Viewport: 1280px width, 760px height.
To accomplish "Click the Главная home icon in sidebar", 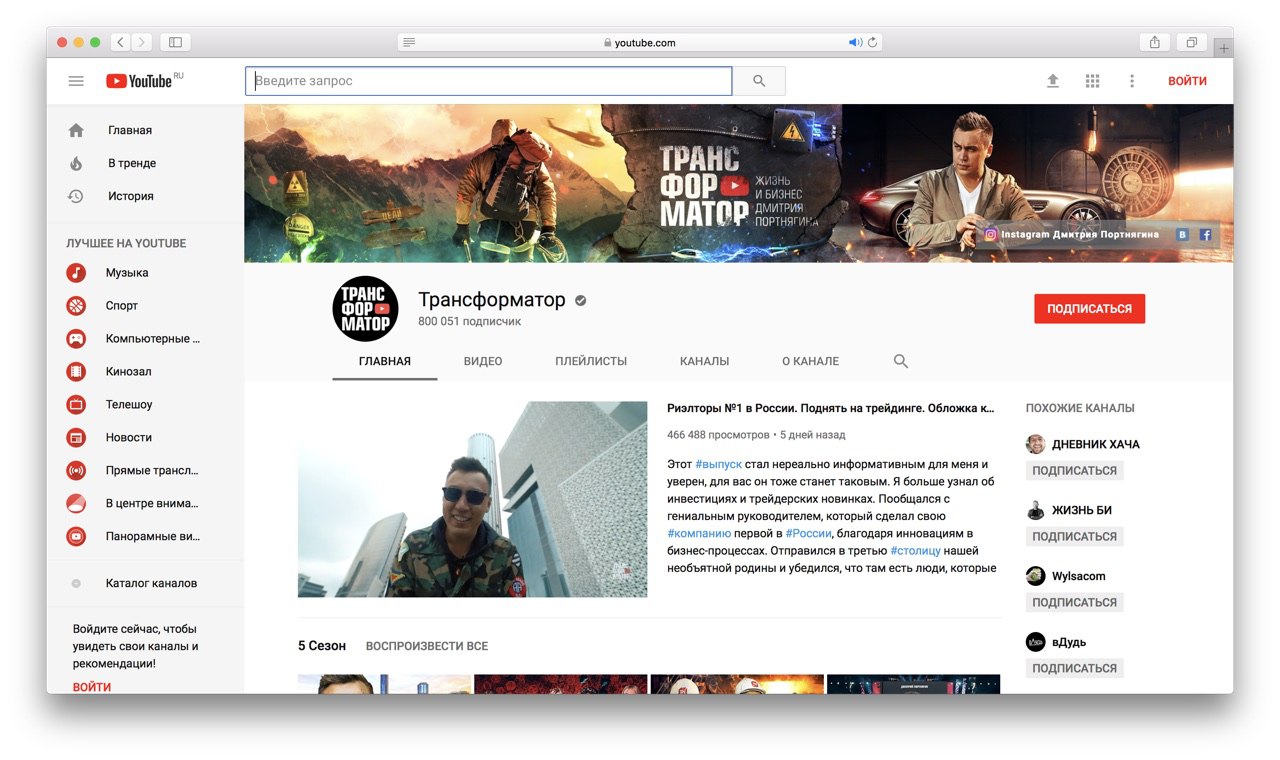I will (76, 130).
